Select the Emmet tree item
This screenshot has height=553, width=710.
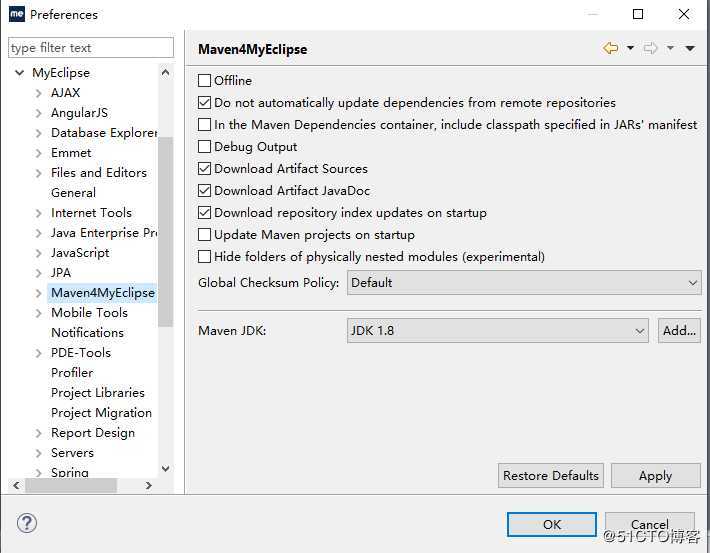tap(71, 153)
